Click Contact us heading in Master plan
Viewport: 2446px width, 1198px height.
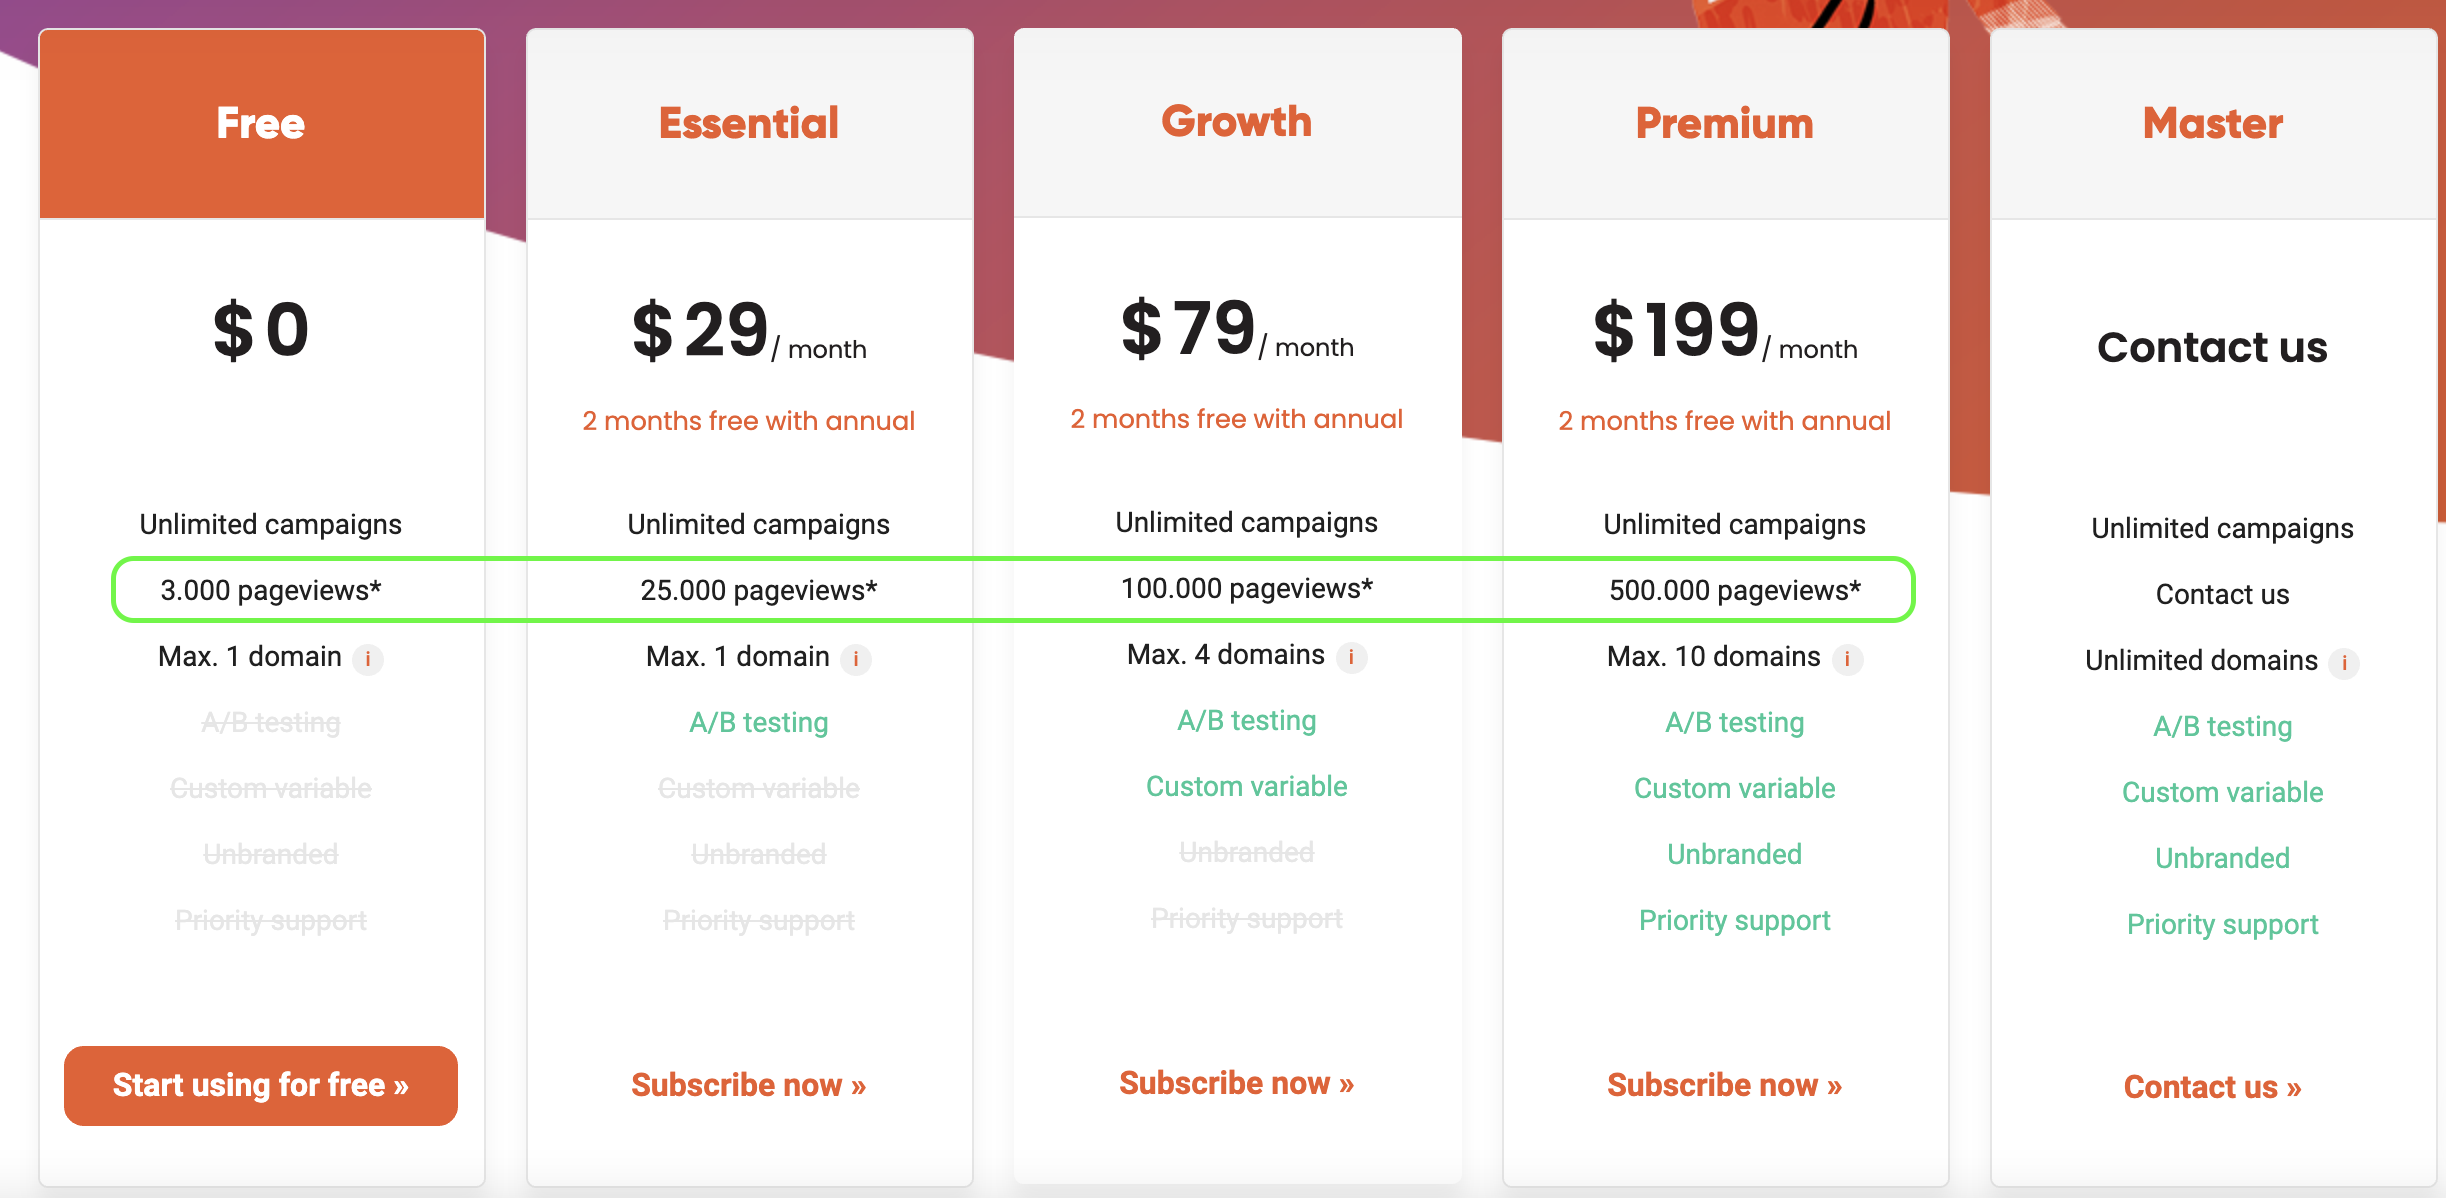(x=2212, y=347)
